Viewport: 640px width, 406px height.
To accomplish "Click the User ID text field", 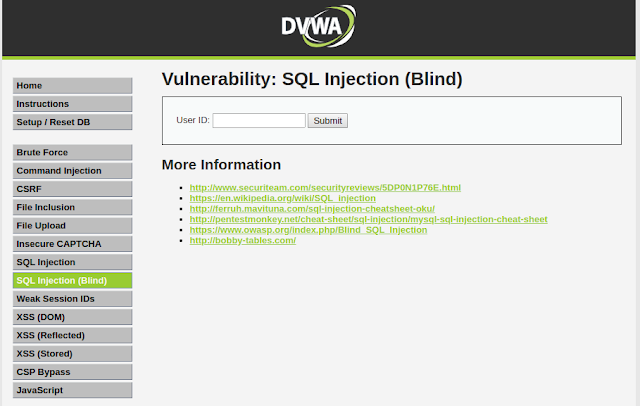I will click(x=259, y=120).
